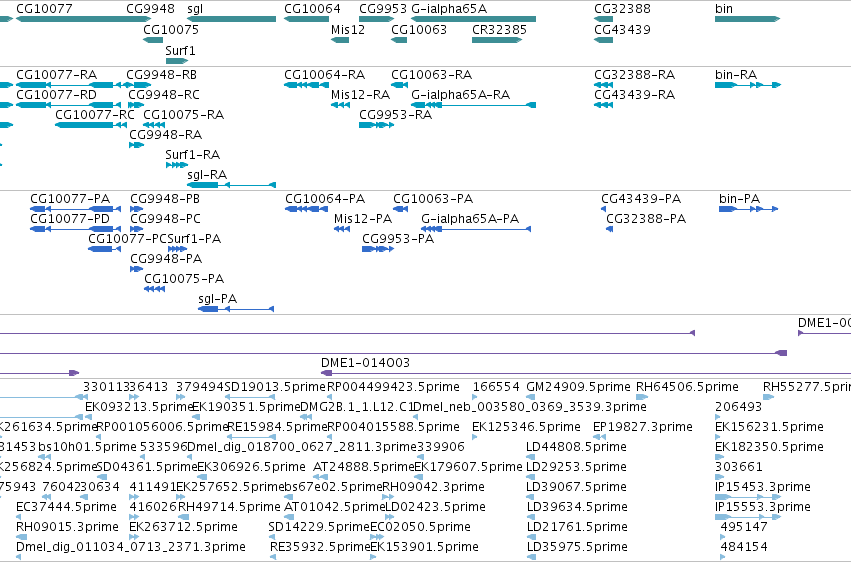
Task: Click the AT24888.5prime EST label
Action: click(364, 467)
